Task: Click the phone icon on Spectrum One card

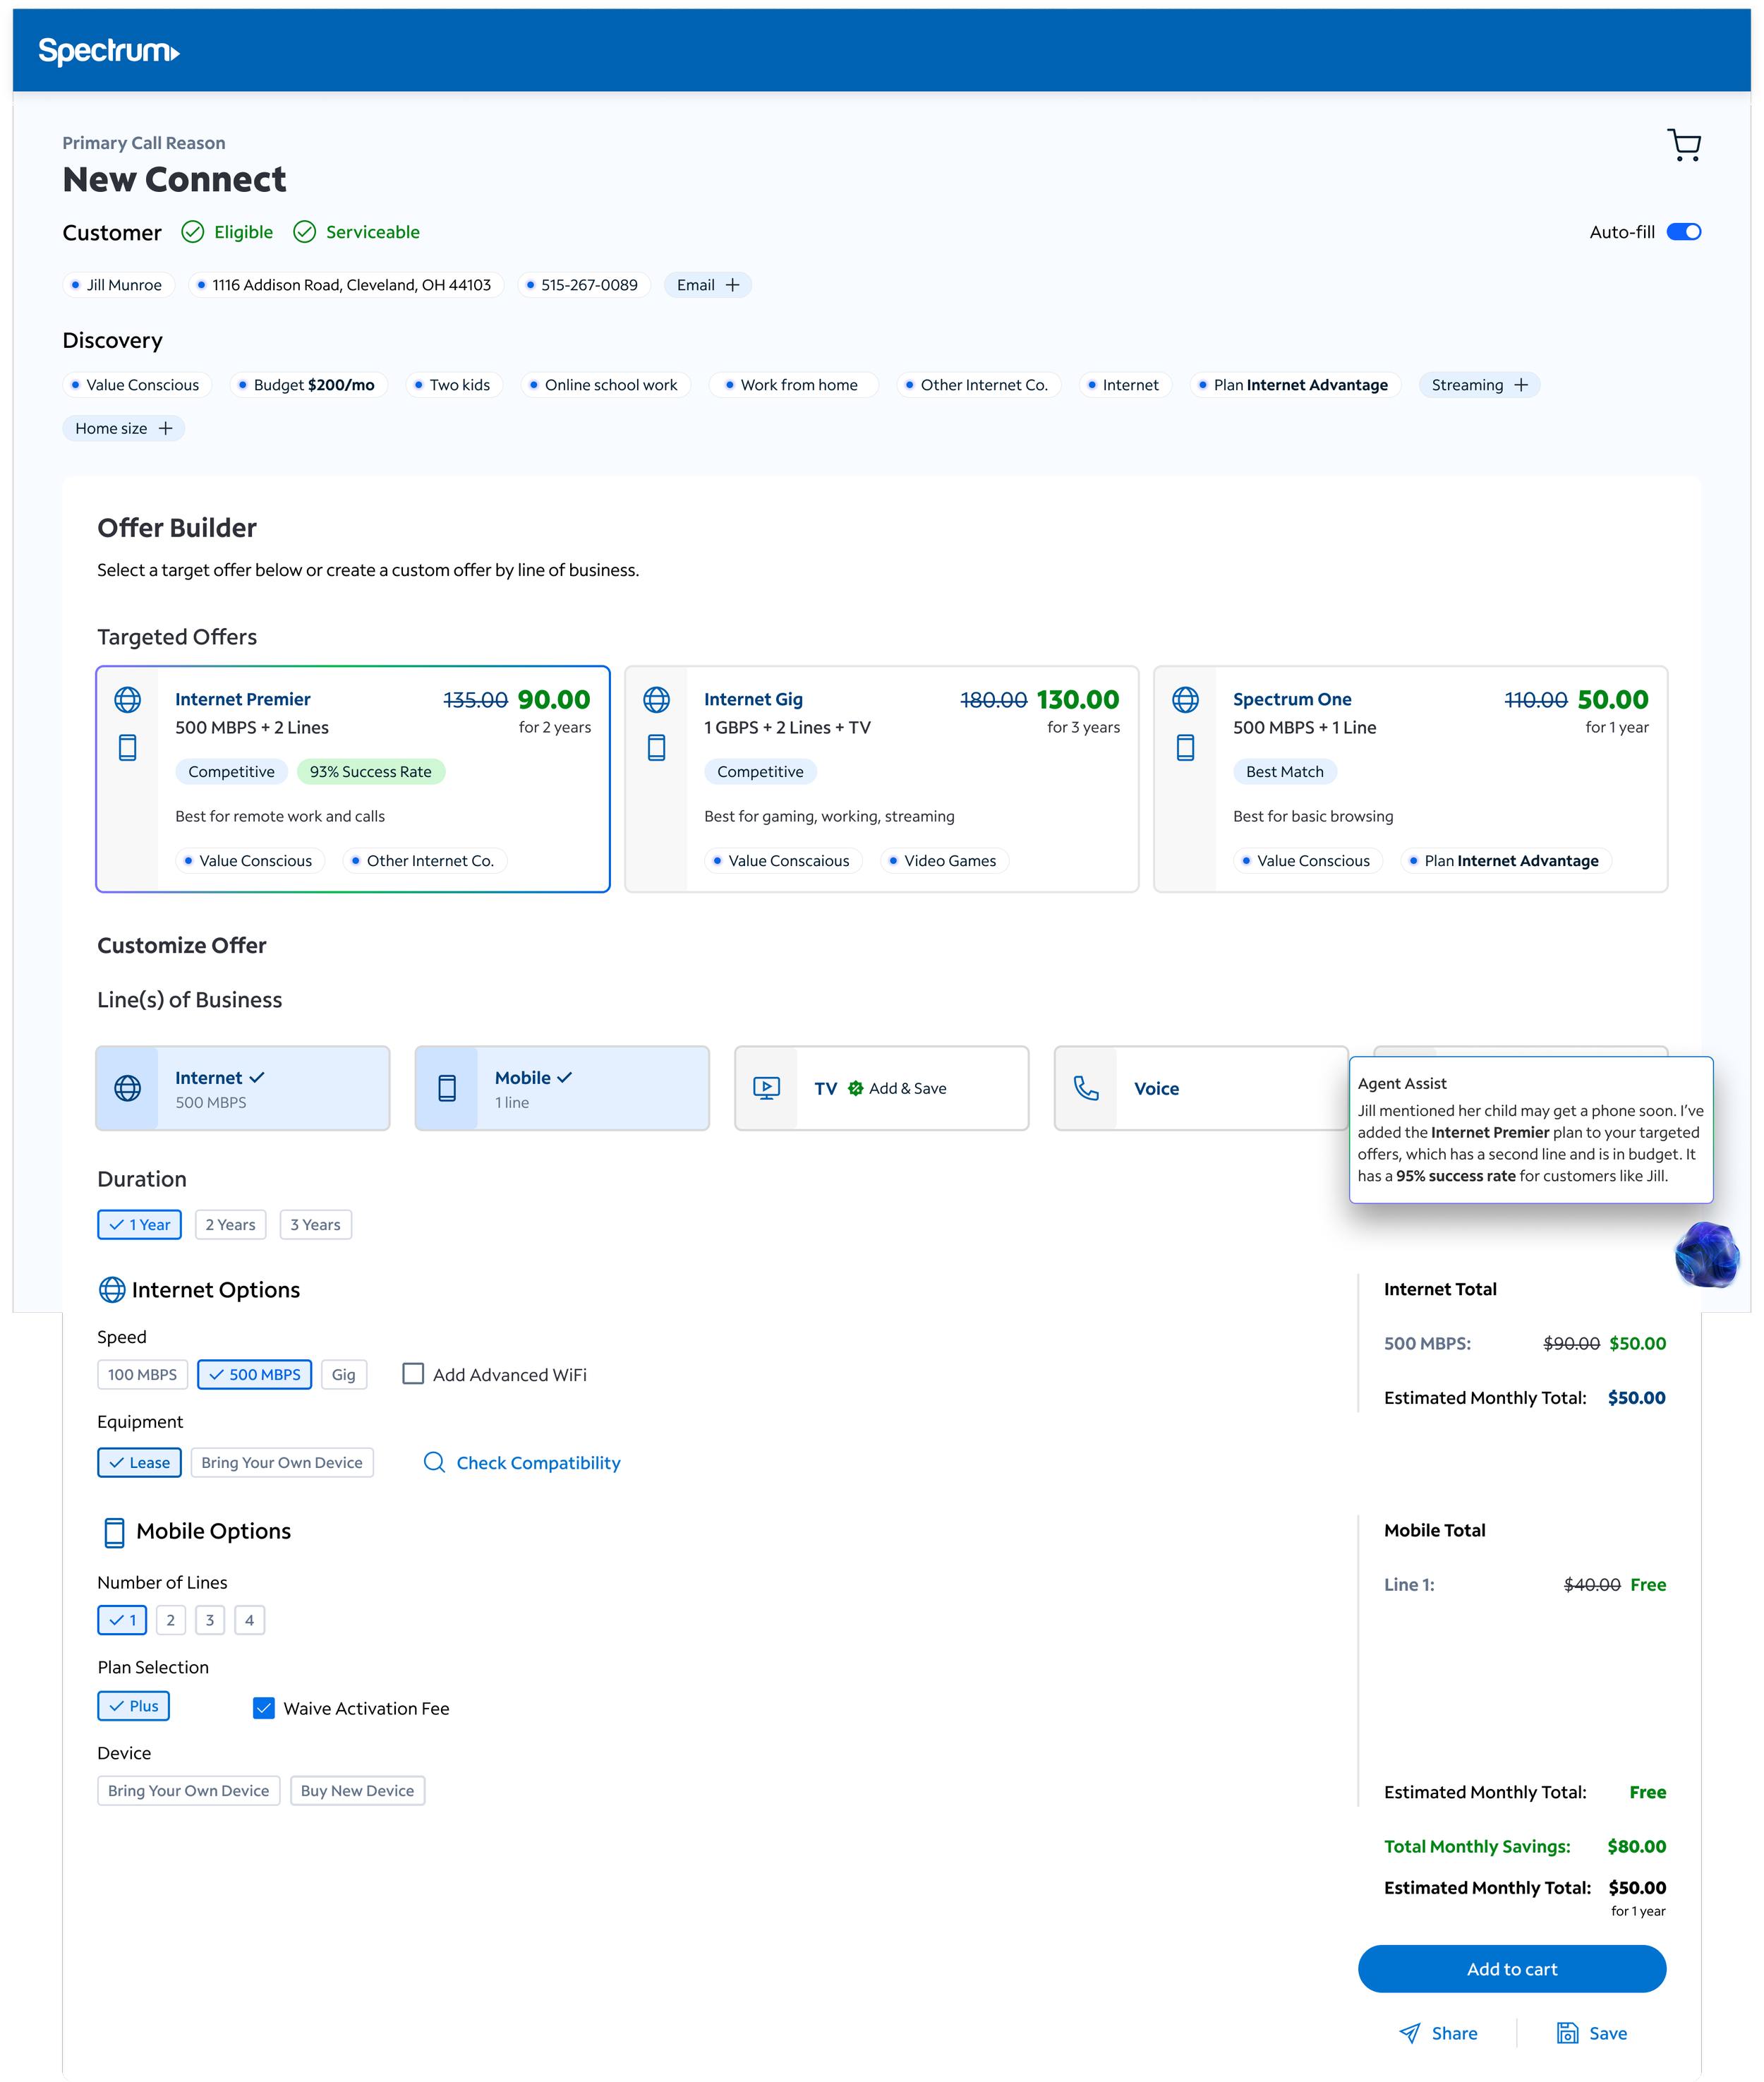Action: pyautogui.click(x=1186, y=747)
